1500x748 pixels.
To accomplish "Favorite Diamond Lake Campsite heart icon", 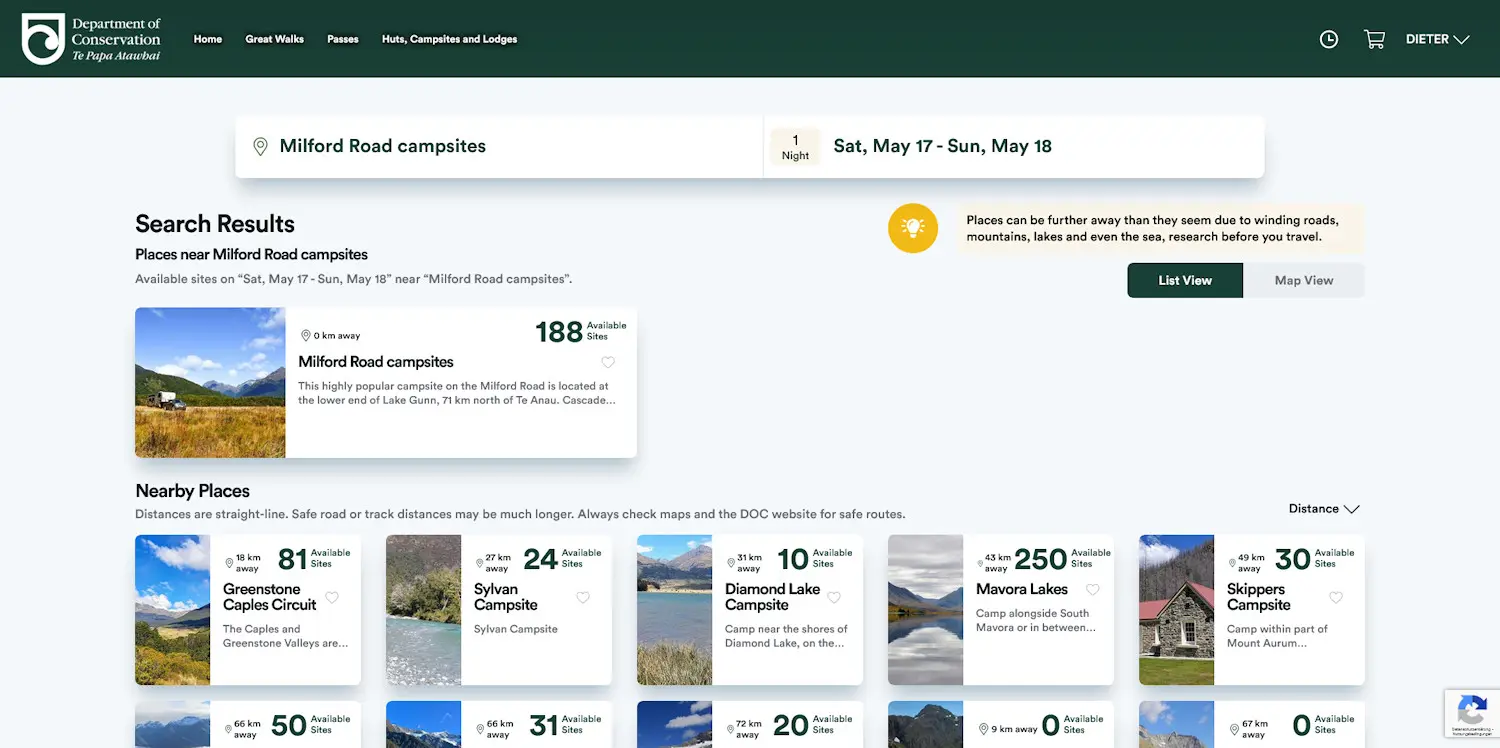I will 834,597.
